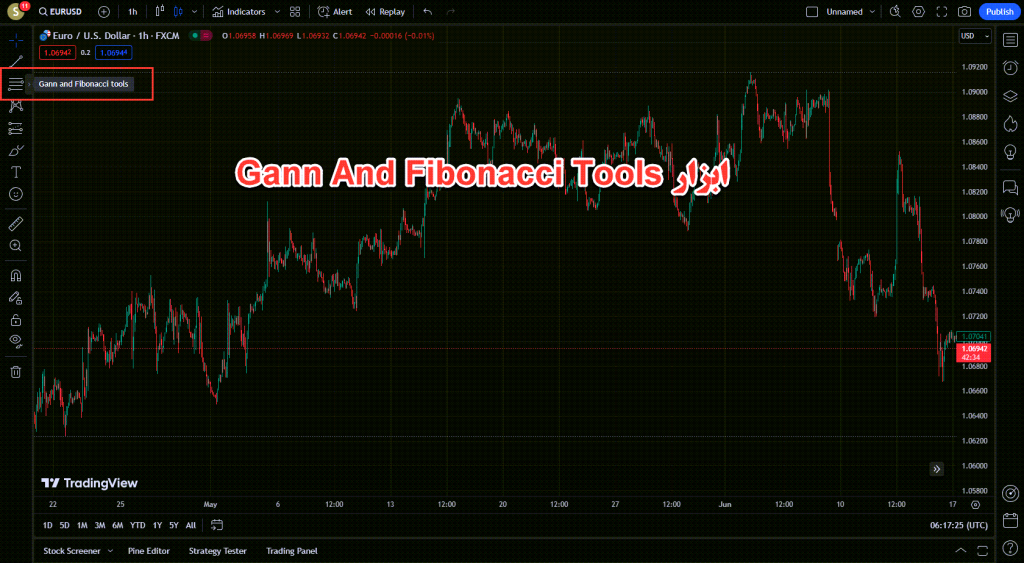The width and height of the screenshot is (1024, 563).
Task: Open the Unnamed layout dropdown
Action: tap(872, 12)
